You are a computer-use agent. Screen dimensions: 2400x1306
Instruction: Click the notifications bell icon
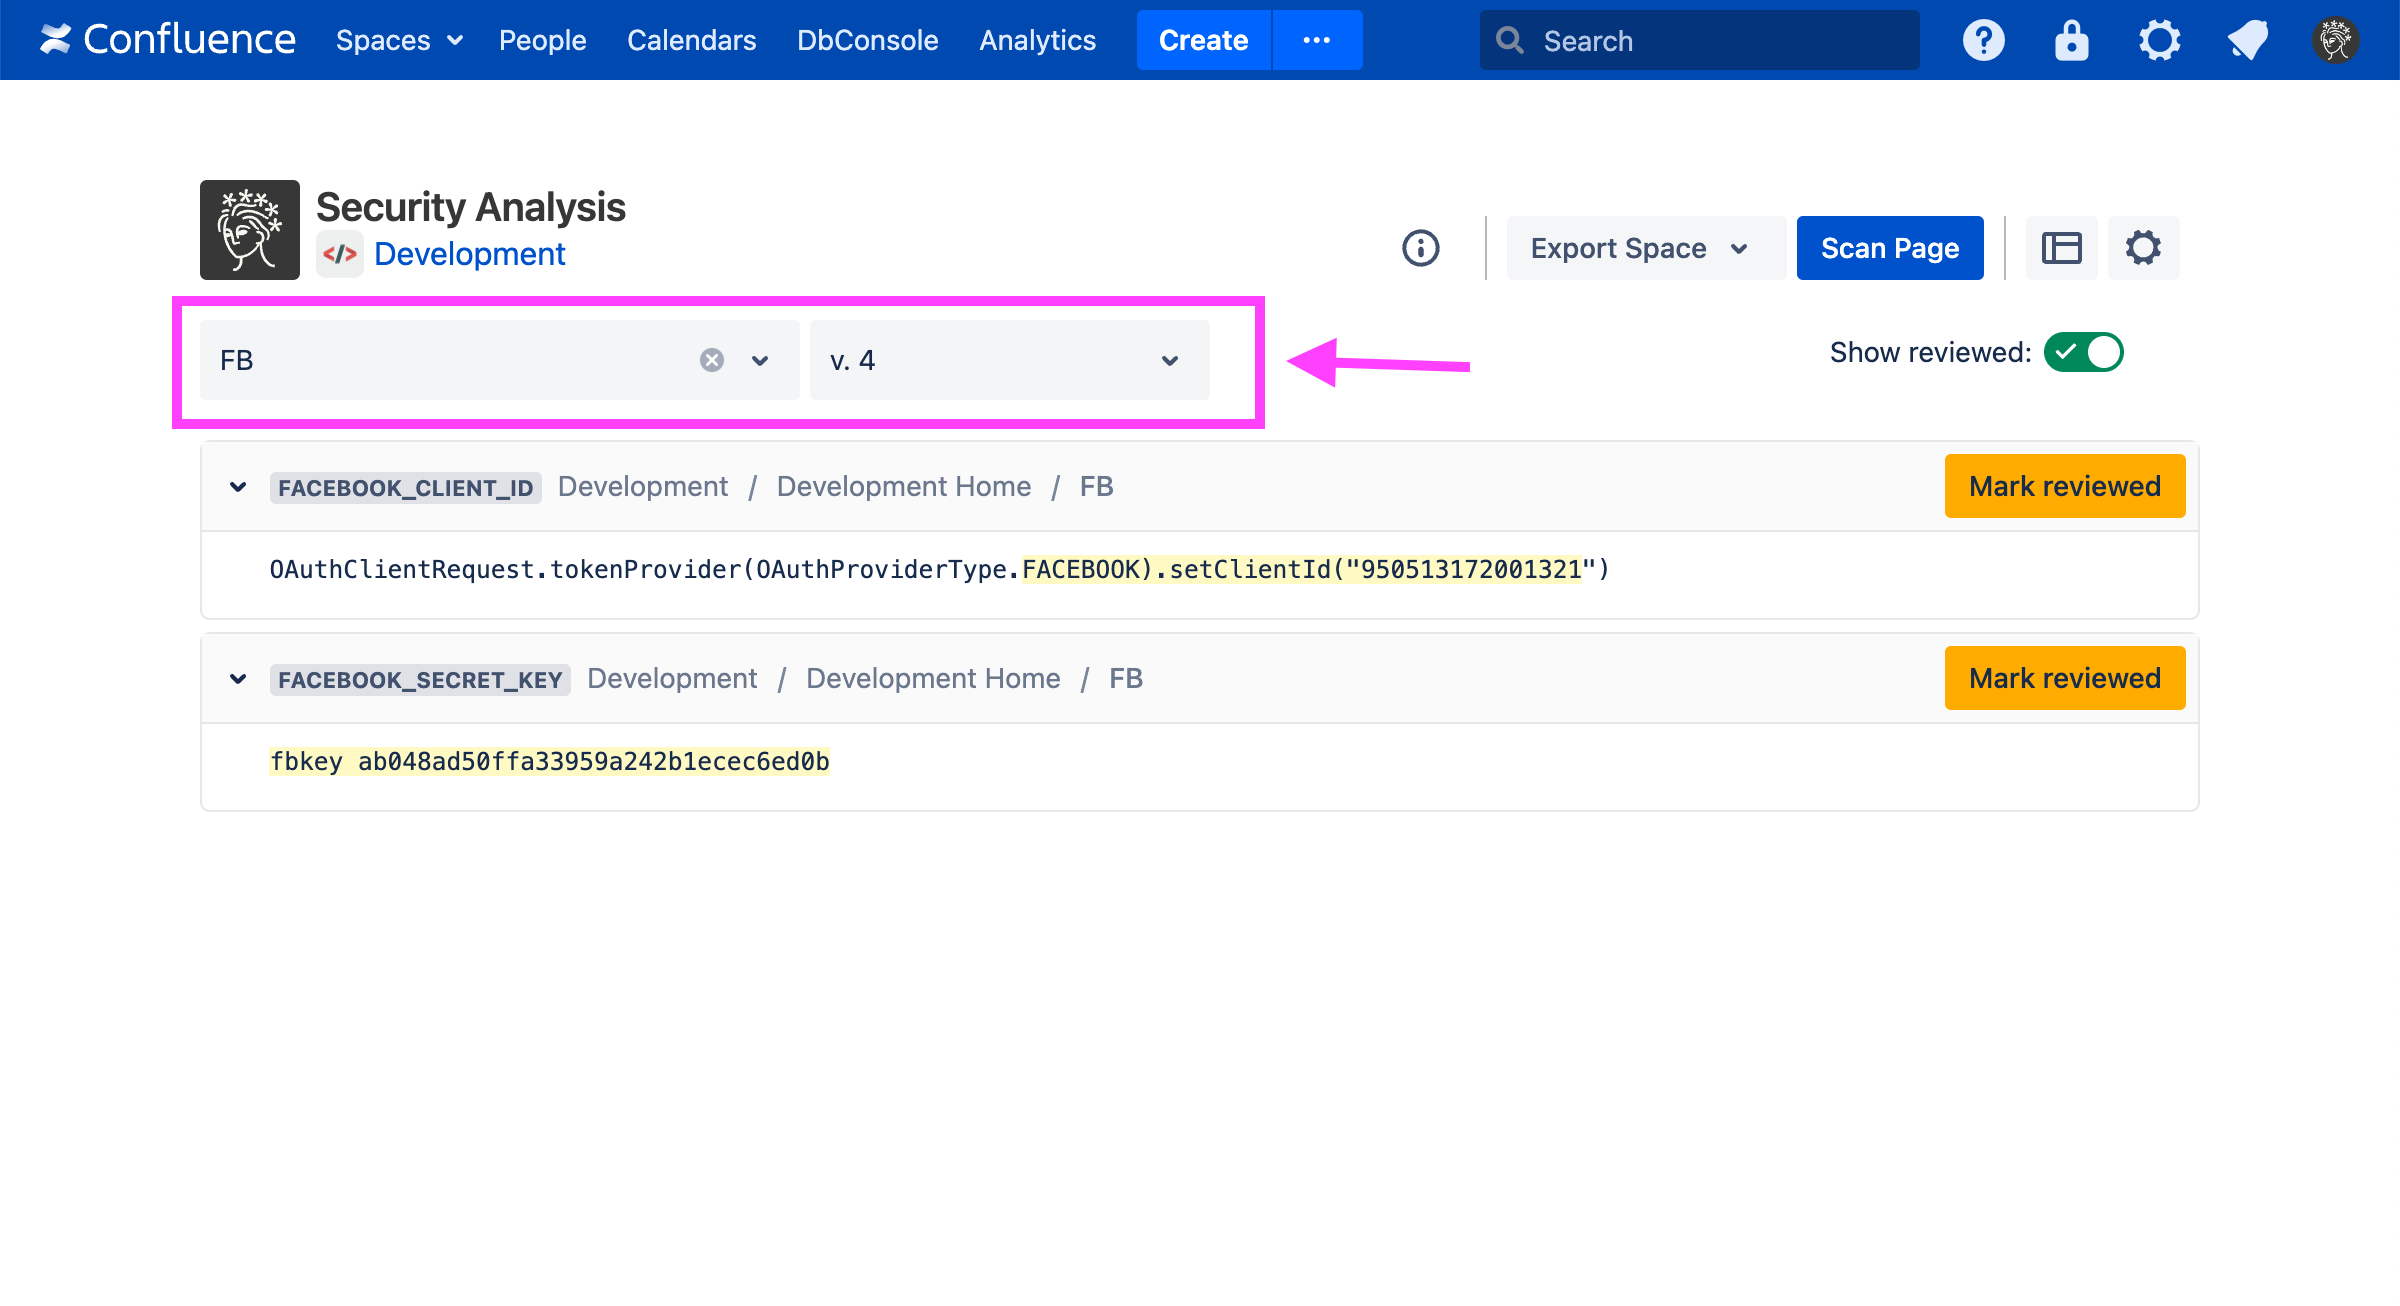tap(2247, 41)
